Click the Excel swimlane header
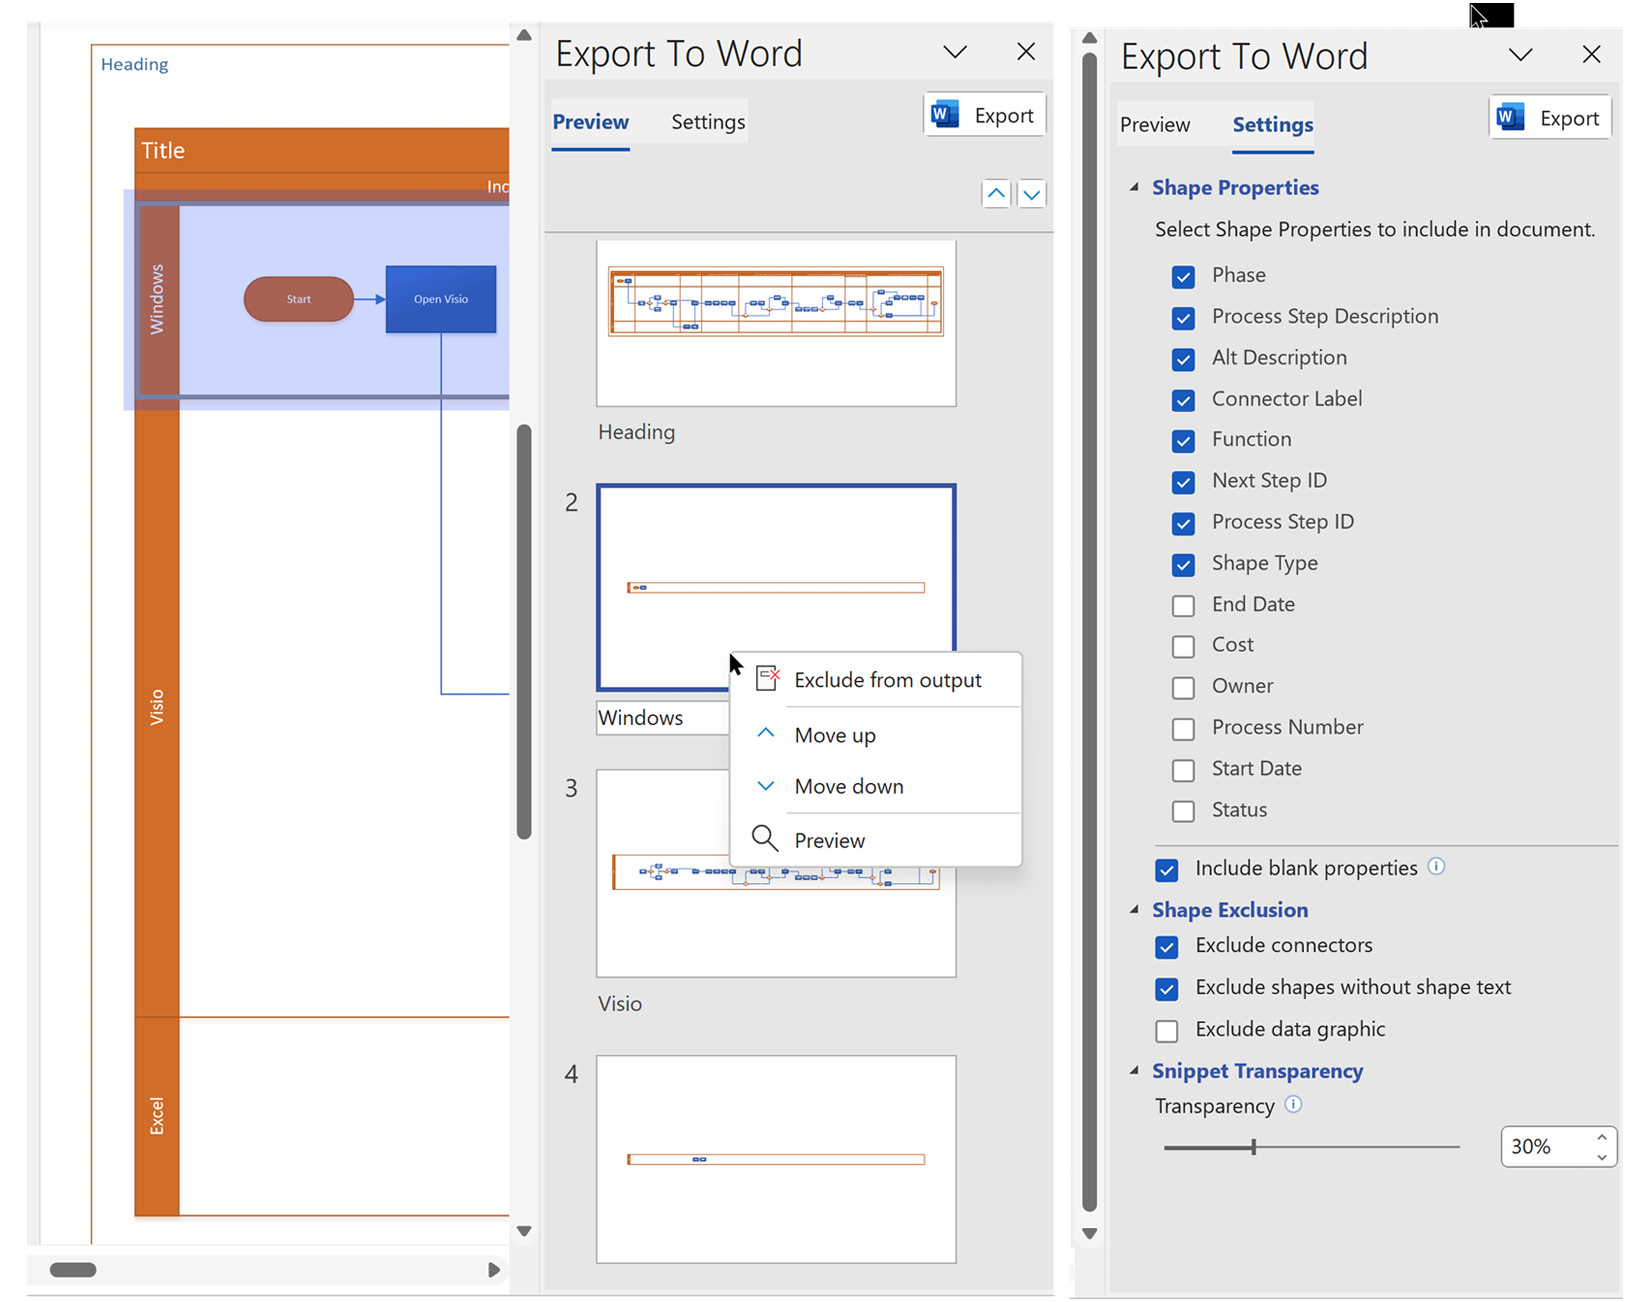This screenshot has width=1650, height=1302. [x=157, y=1116]
